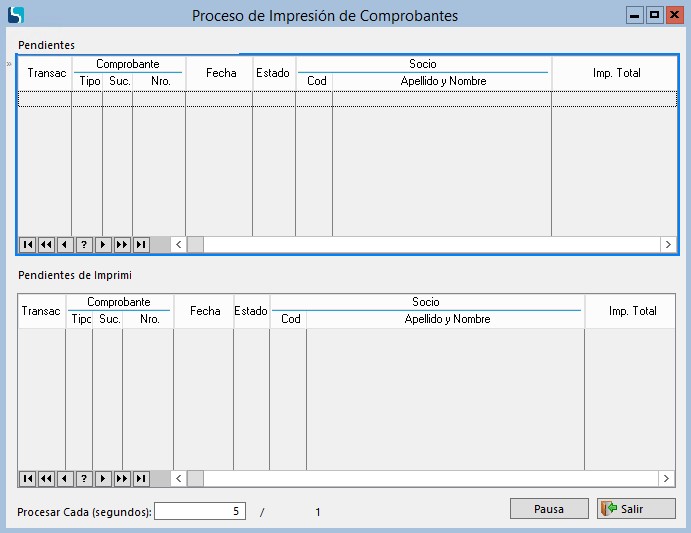
Task: Go to last record in Pendientes navigator
Action: point(141,245)
